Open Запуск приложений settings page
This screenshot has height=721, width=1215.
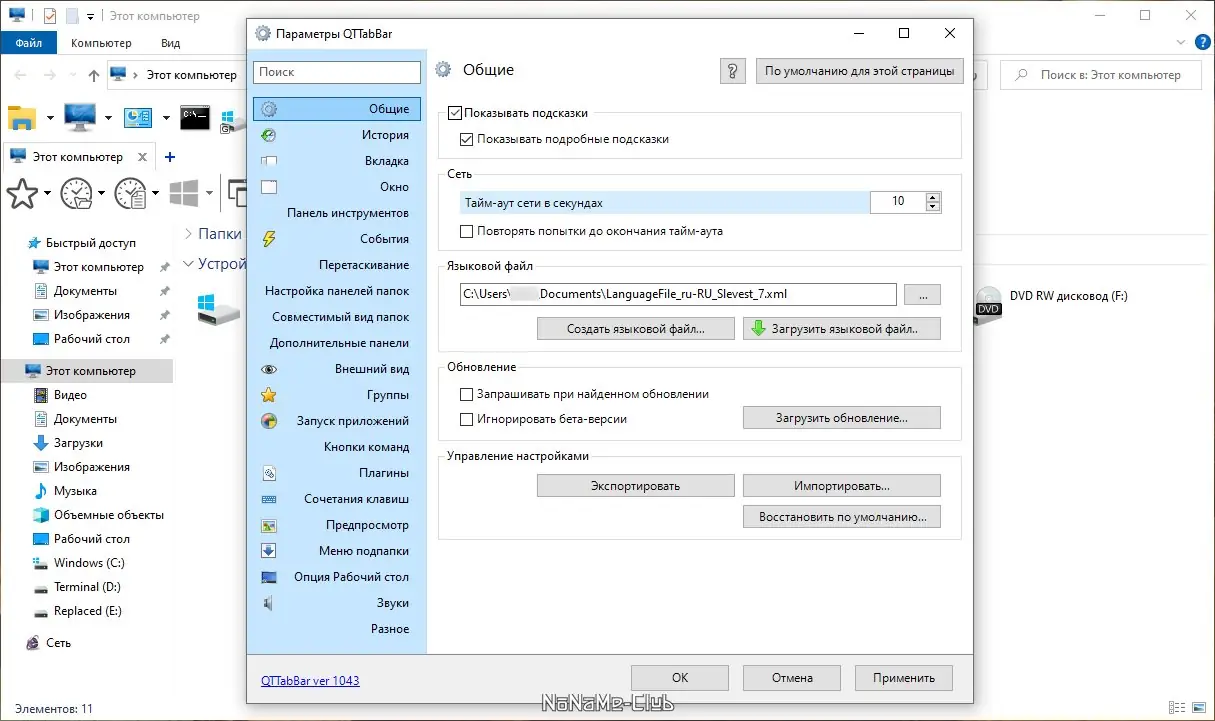point(337,421)
